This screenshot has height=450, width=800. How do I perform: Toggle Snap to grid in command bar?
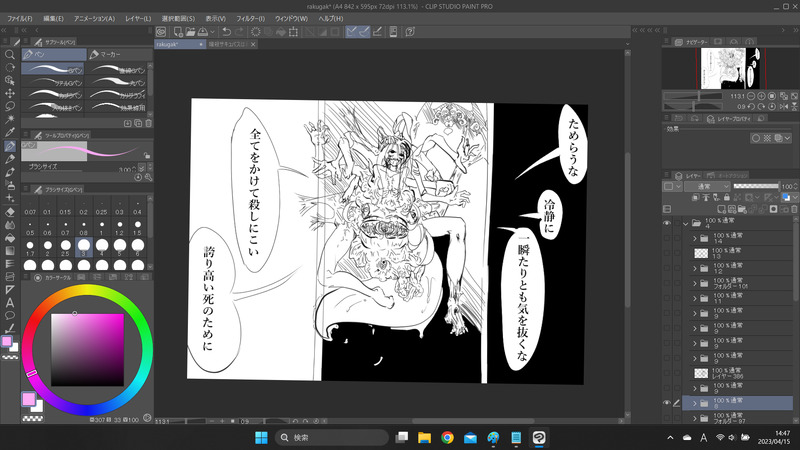[377, 32]
